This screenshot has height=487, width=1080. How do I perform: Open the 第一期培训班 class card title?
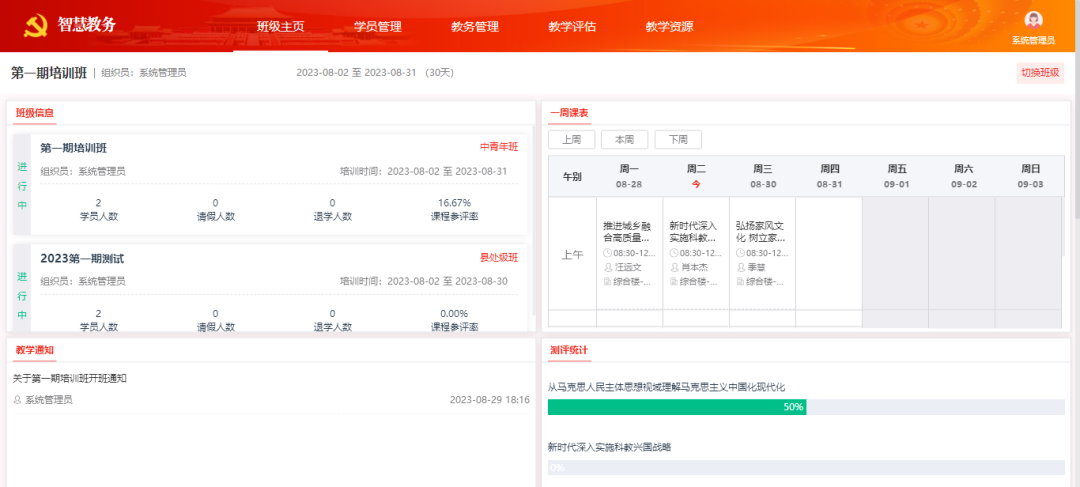(x=74, y=148)
